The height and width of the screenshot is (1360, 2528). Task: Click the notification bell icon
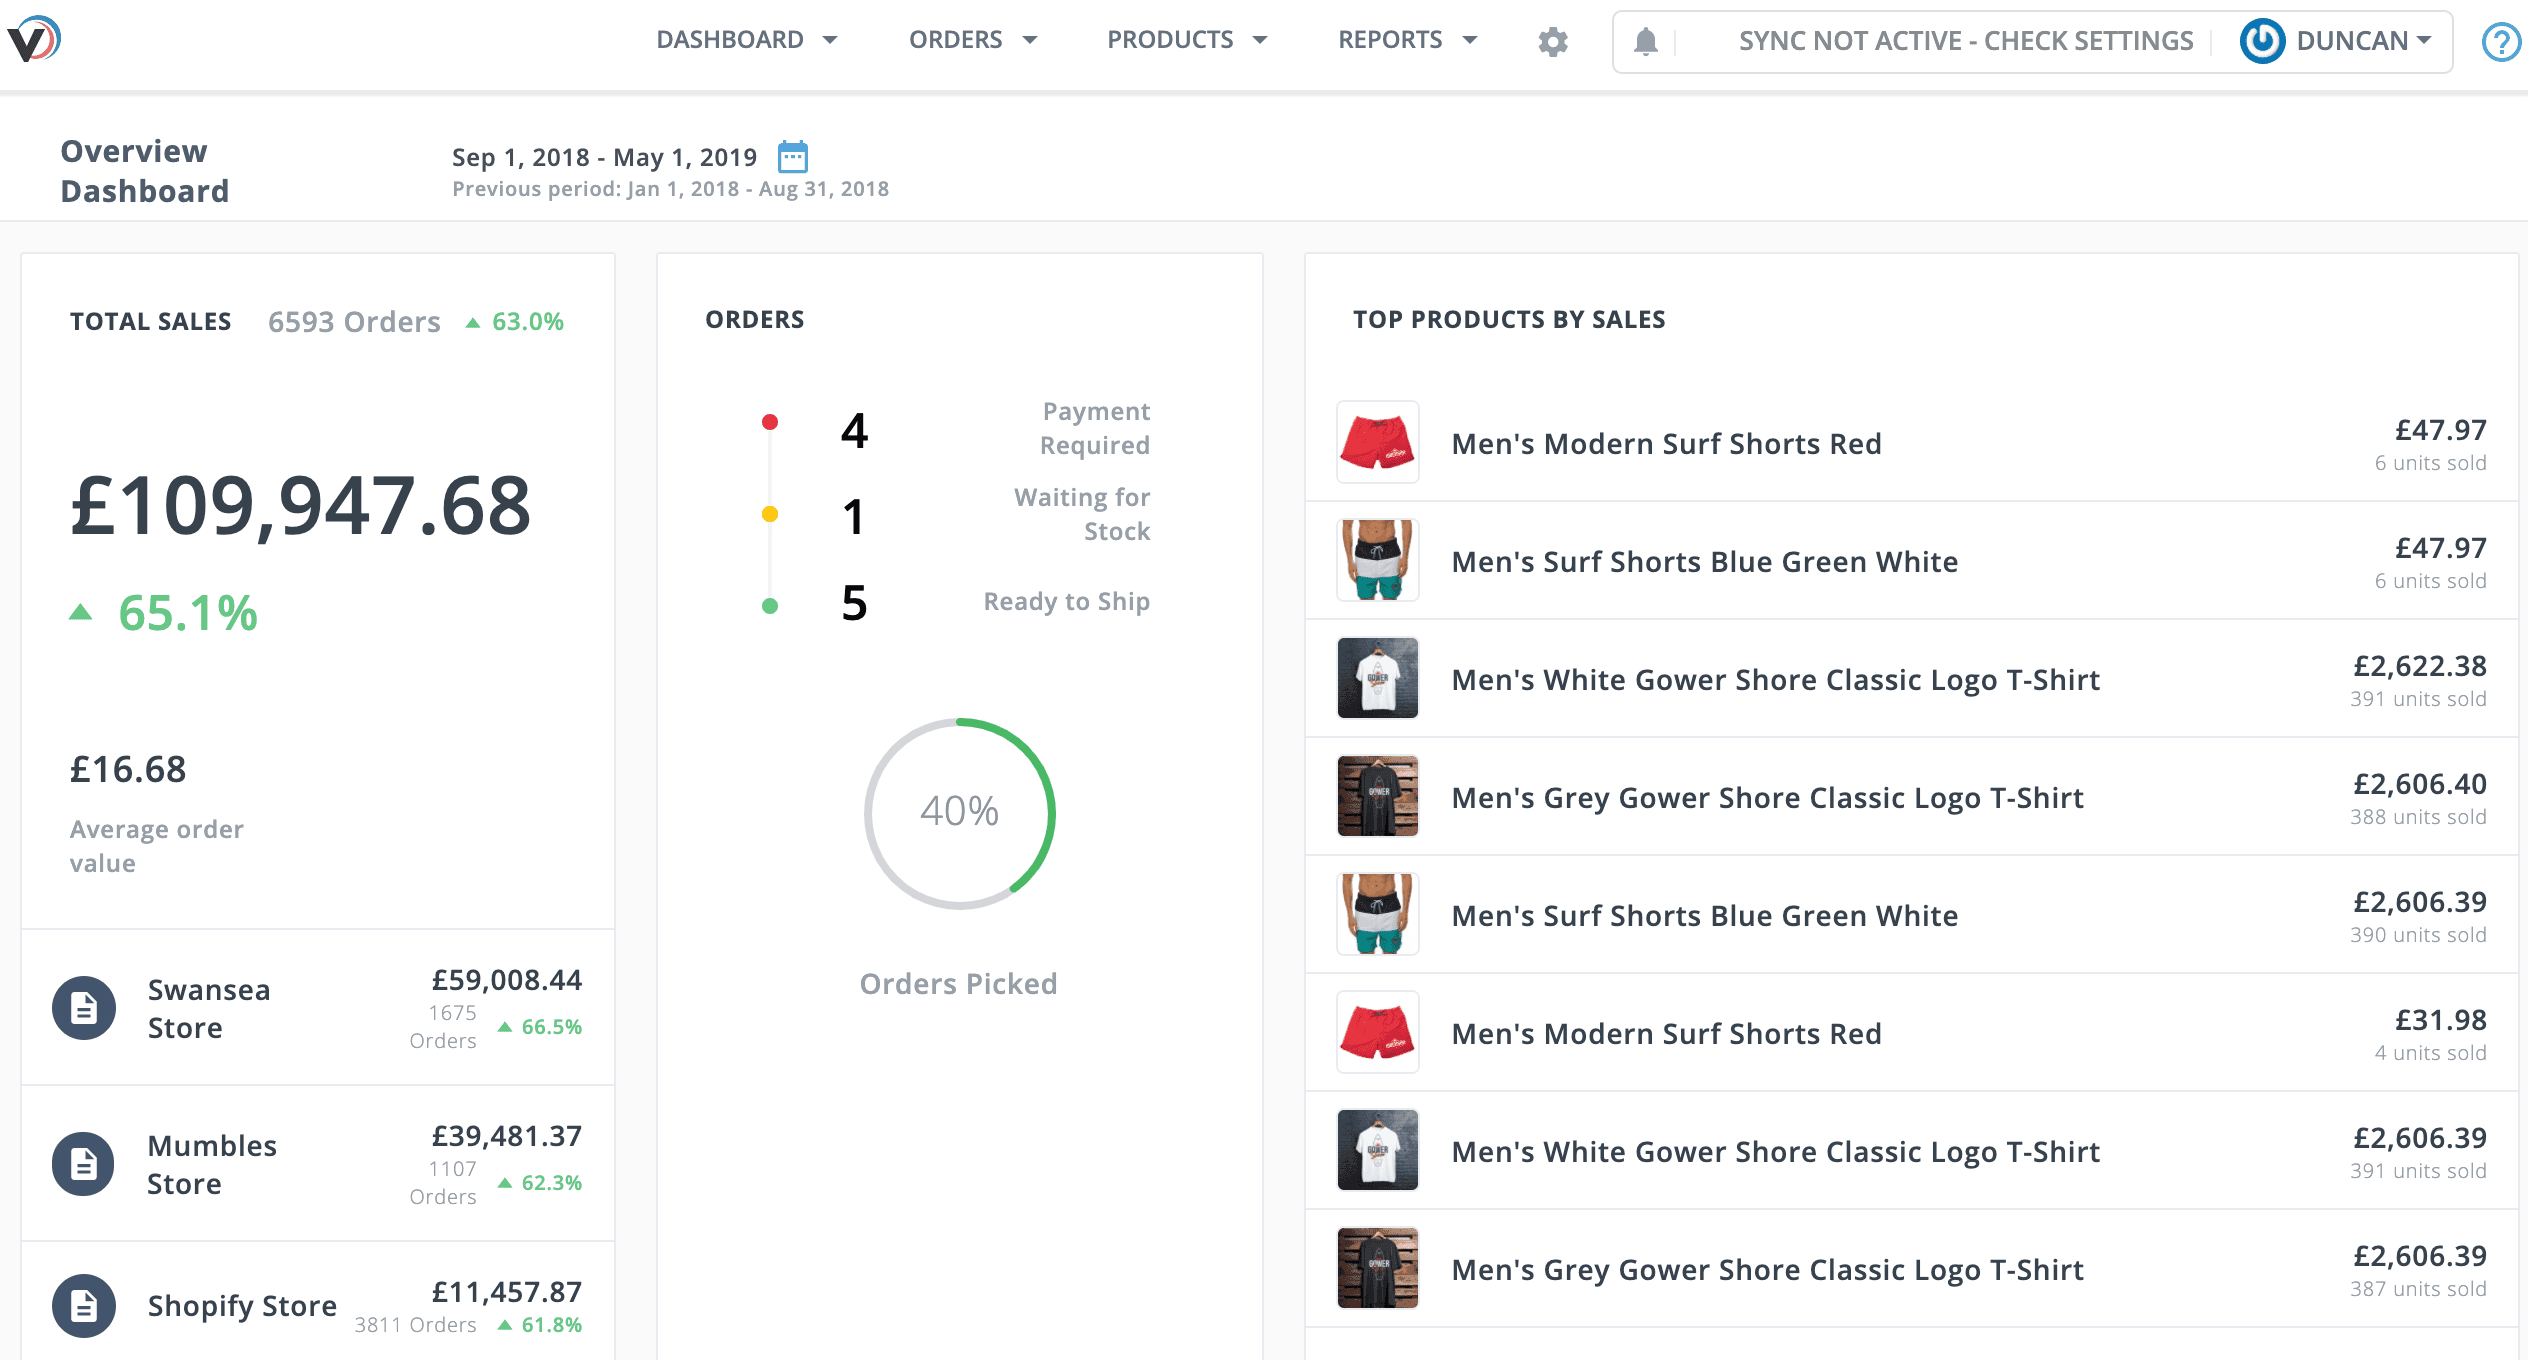1646,40
